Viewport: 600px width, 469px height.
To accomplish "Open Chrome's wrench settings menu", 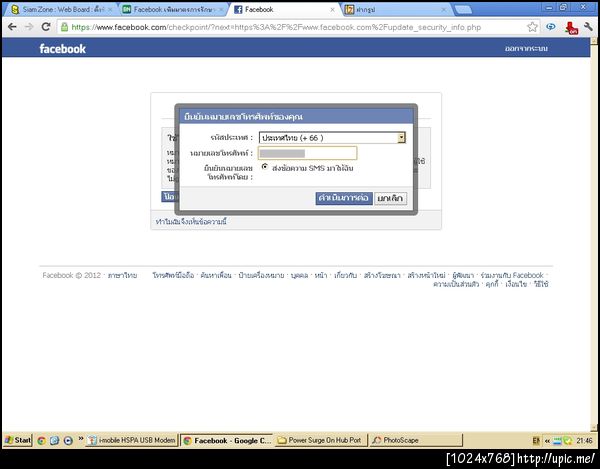I will coord(588,27).
